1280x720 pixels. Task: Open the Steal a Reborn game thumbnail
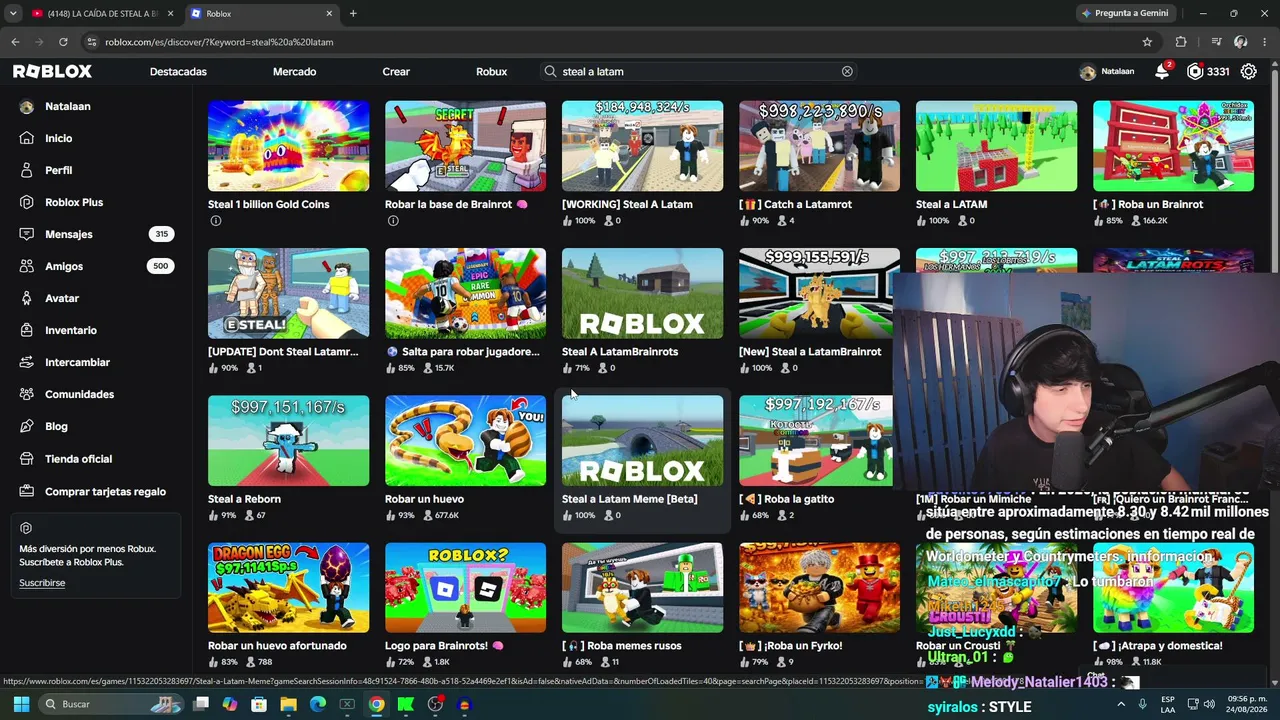[x=288, y=441]
